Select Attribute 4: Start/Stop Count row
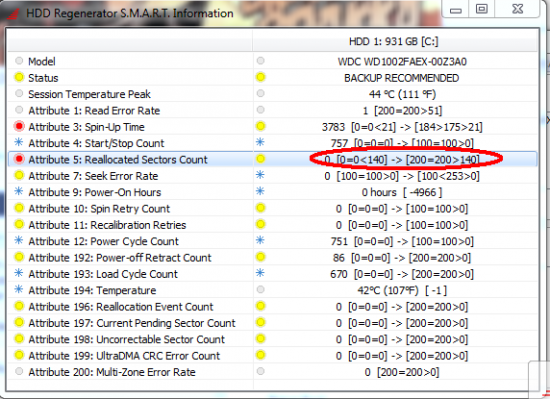 [x=273, y=143]
